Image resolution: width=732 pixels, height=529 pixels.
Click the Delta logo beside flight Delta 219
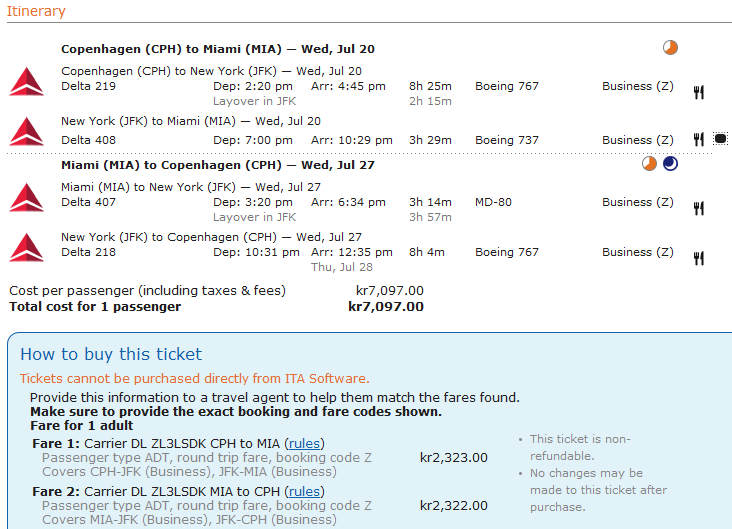[x=26, y=80]
